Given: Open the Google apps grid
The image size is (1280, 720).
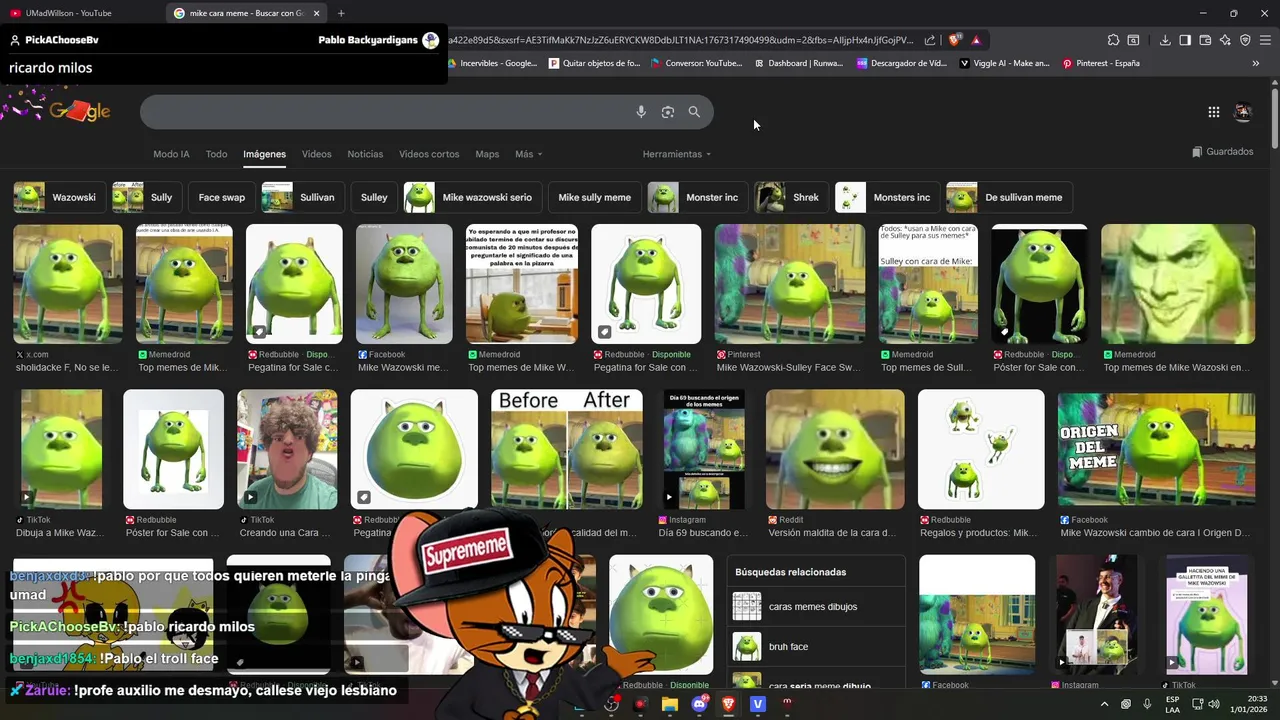Looking at the screenshot, I should 1213,112.
